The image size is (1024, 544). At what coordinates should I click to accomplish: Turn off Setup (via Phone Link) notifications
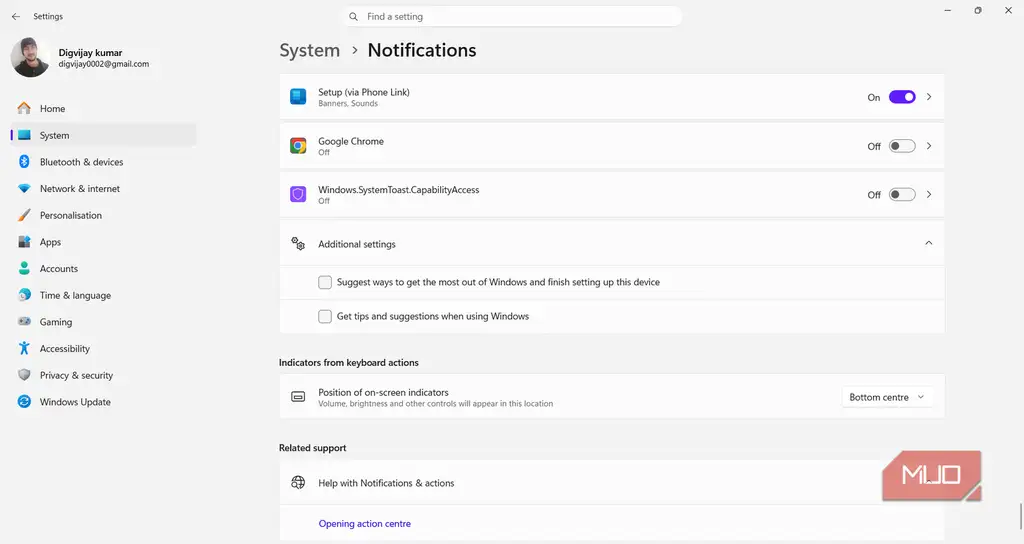click(x=902, y=97)
